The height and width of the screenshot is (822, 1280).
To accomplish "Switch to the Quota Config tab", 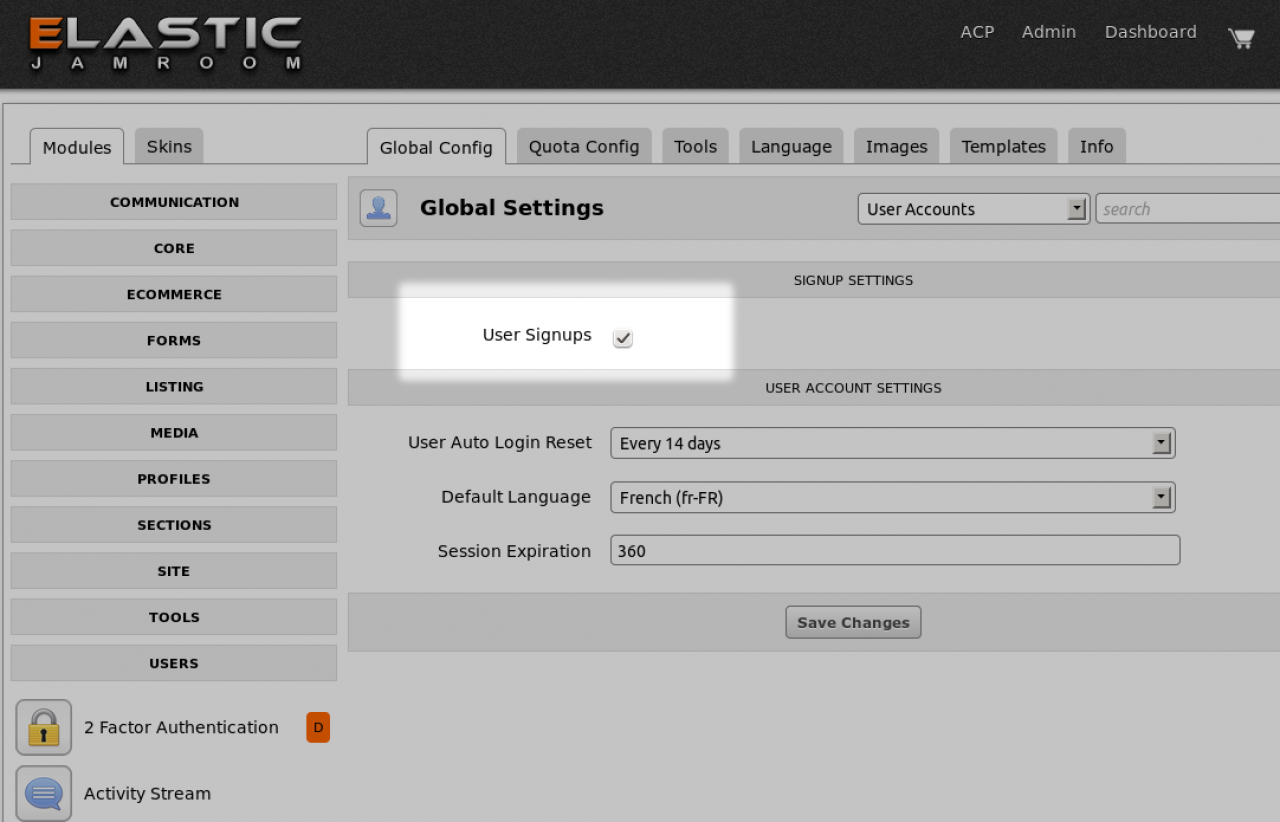I will [584, 147].
